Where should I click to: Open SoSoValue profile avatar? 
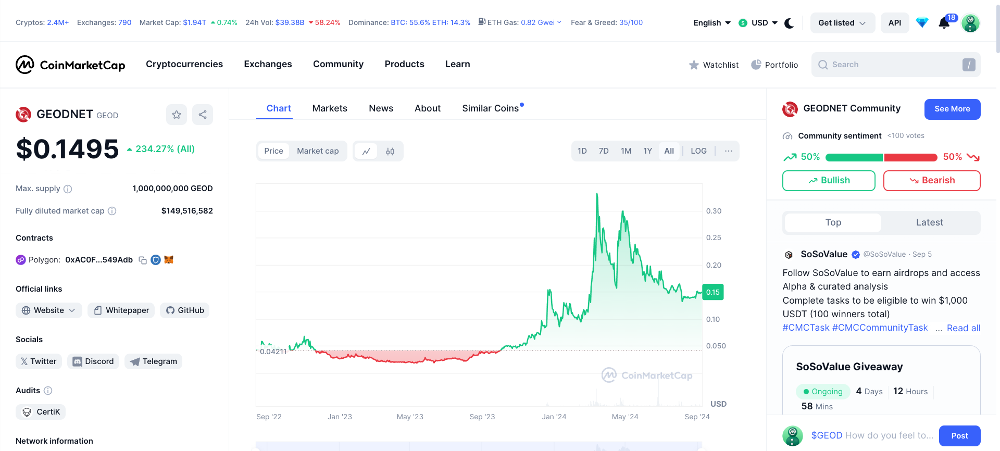pos(788,255)
